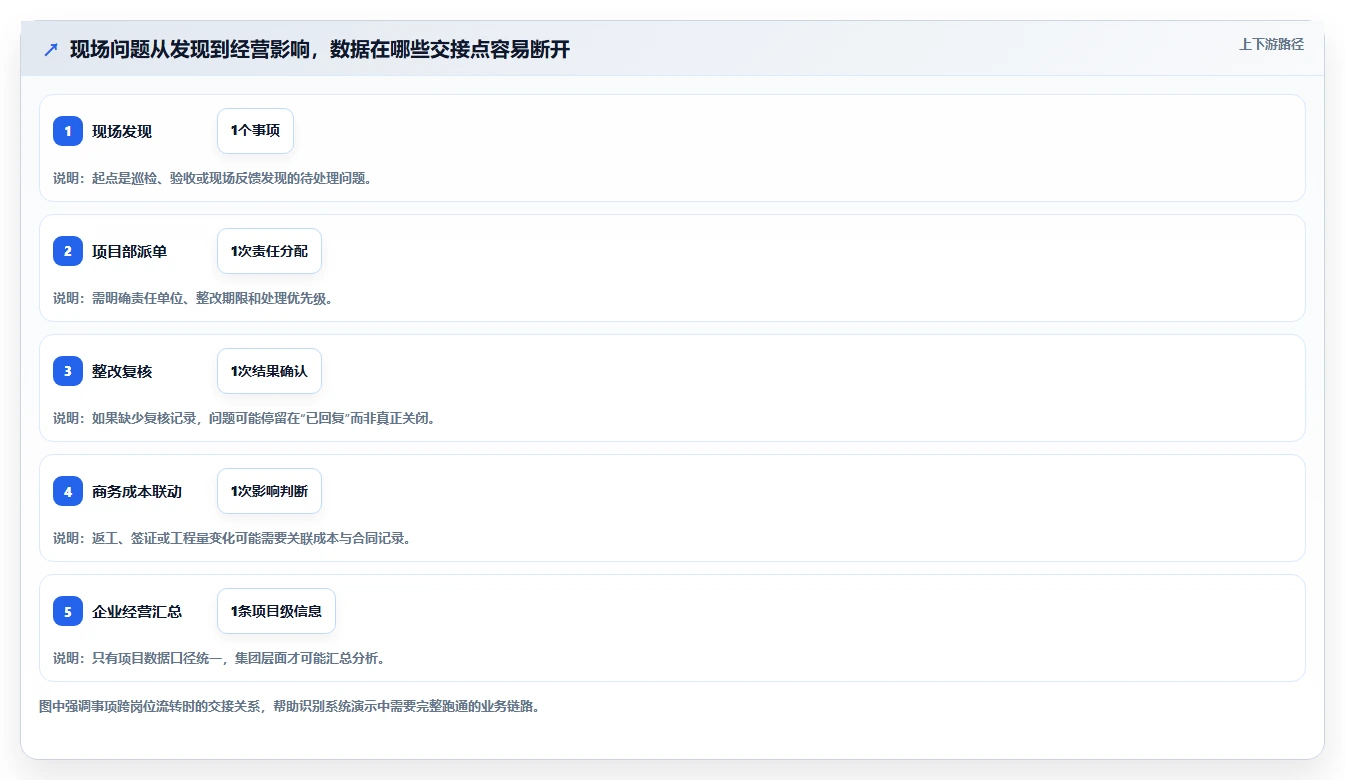Click the step 1 number badge

pos(68,131)
